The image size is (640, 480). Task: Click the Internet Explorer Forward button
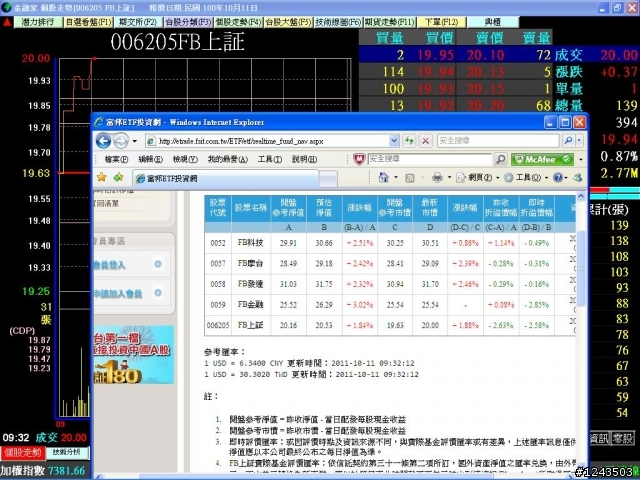(121, 141)
